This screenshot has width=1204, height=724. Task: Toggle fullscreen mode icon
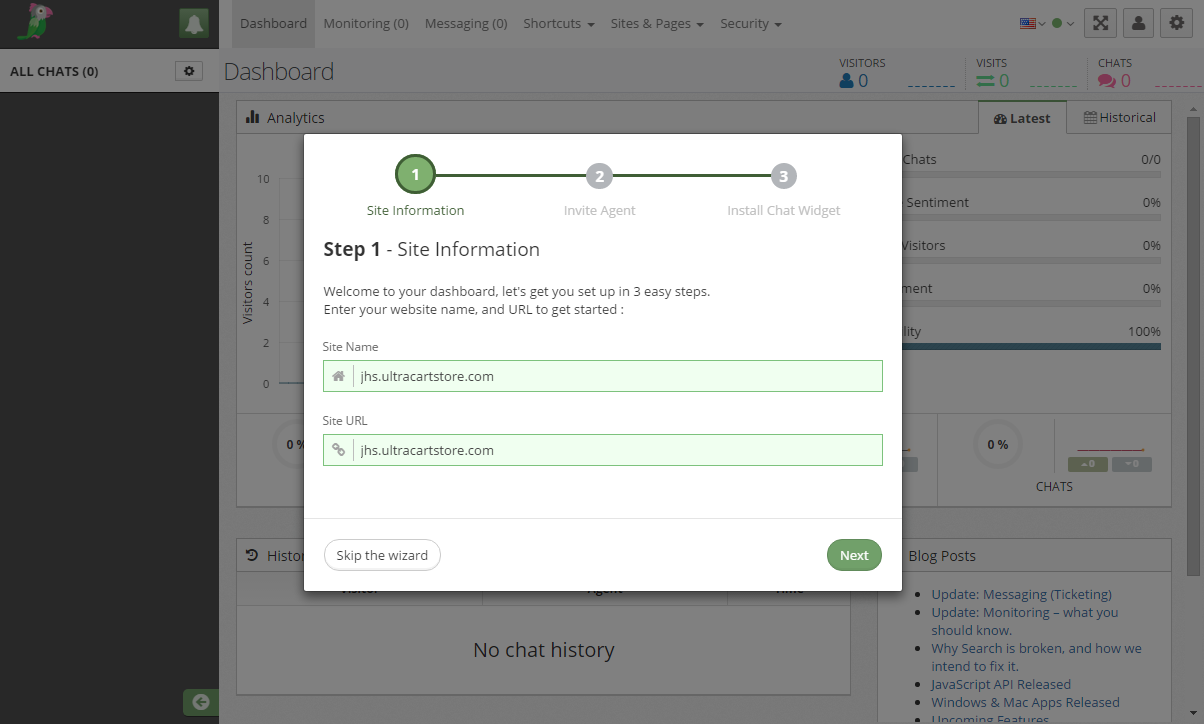[1100, 24]
